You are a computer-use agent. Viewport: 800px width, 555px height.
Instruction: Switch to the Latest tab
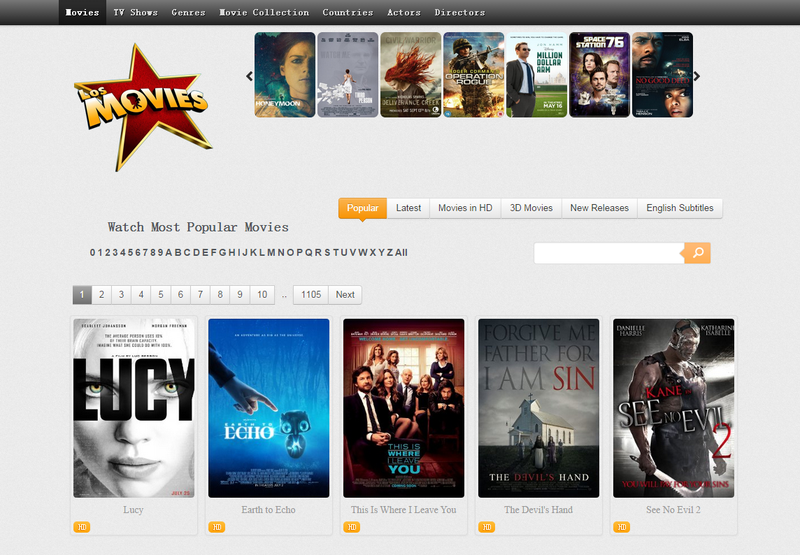click(x=408, y=208)
